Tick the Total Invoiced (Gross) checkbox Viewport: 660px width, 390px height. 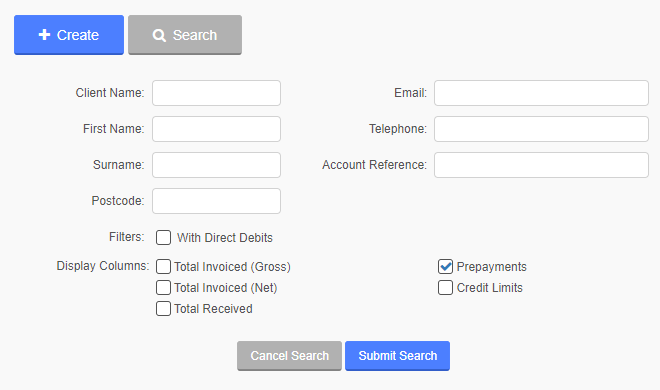[163, 267]
